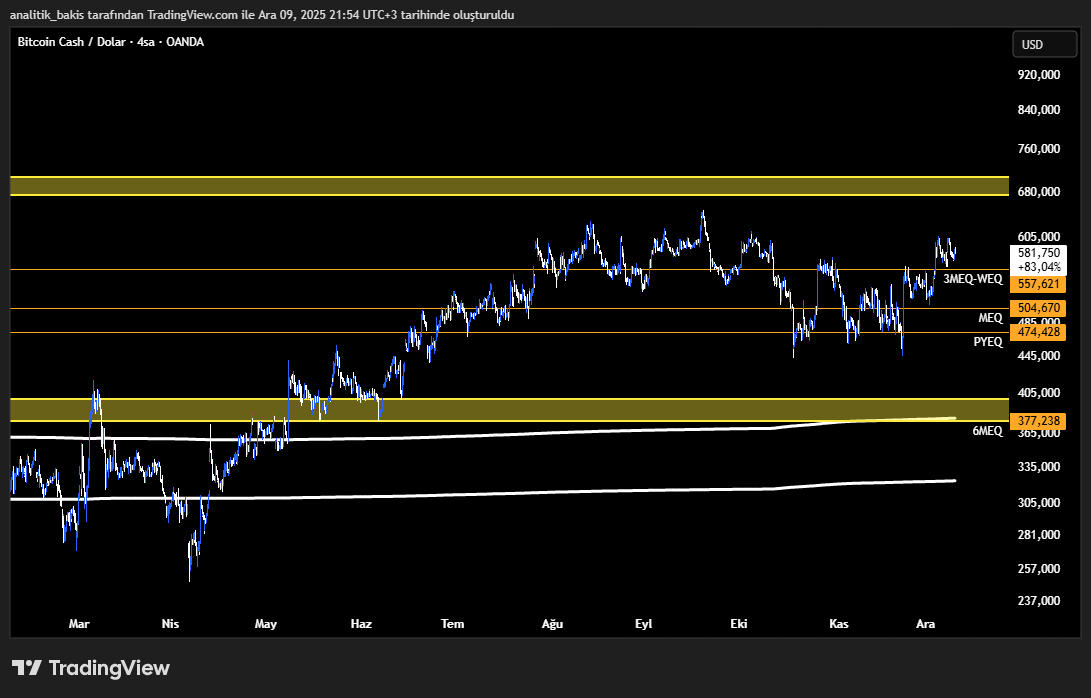The height and width of the screenshot is (698, 1091).
Task: Select the orange 474,428 price tag
Action: click(x=1038, y=332)
